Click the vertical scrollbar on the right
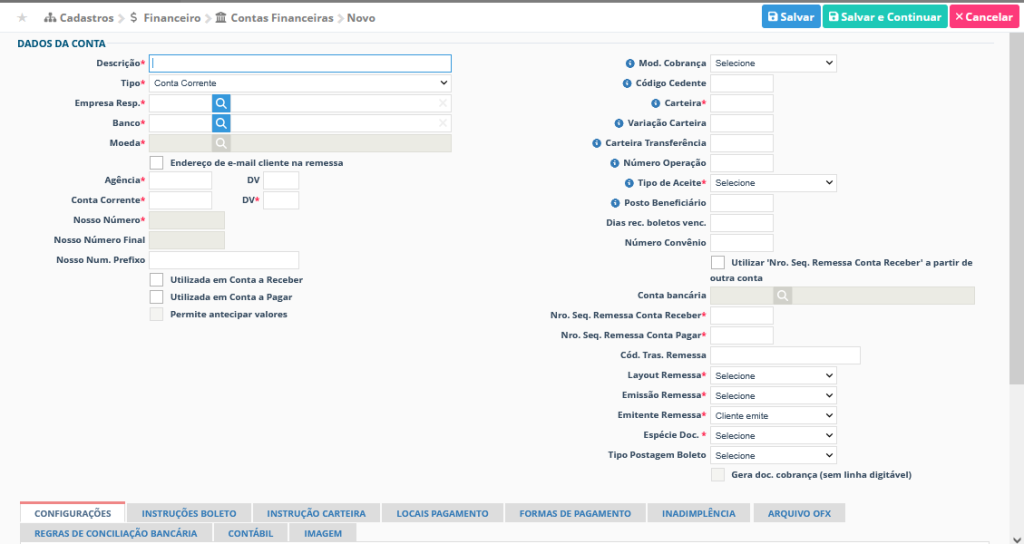This screenshot has width=1024, height=544. pyautogui.click(x=1016, y=200)
